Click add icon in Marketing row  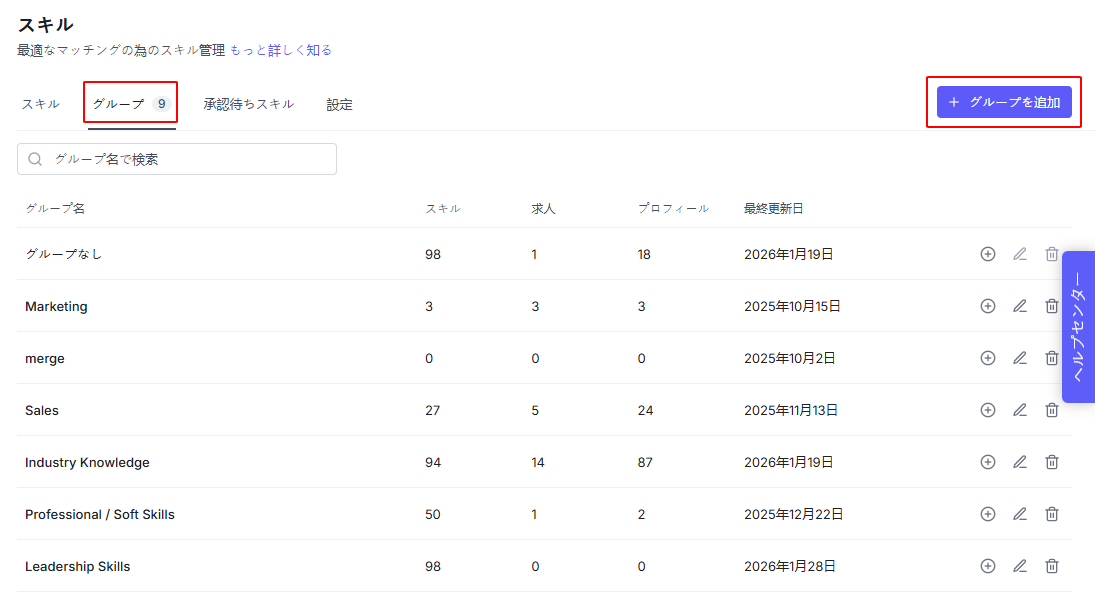click(x=987, y=306)
